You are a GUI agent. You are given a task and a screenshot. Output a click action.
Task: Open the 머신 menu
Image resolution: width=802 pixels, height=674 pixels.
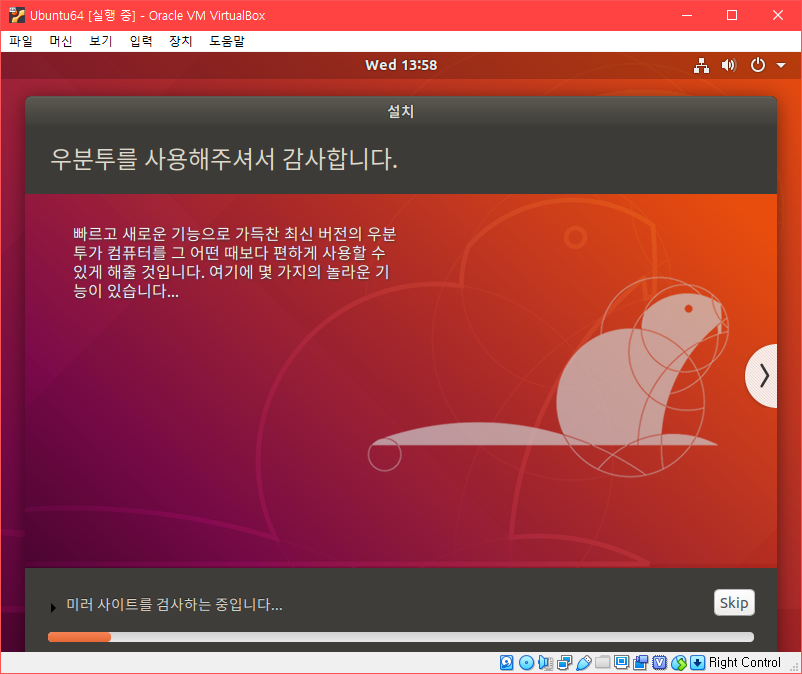tap(61, 41)
